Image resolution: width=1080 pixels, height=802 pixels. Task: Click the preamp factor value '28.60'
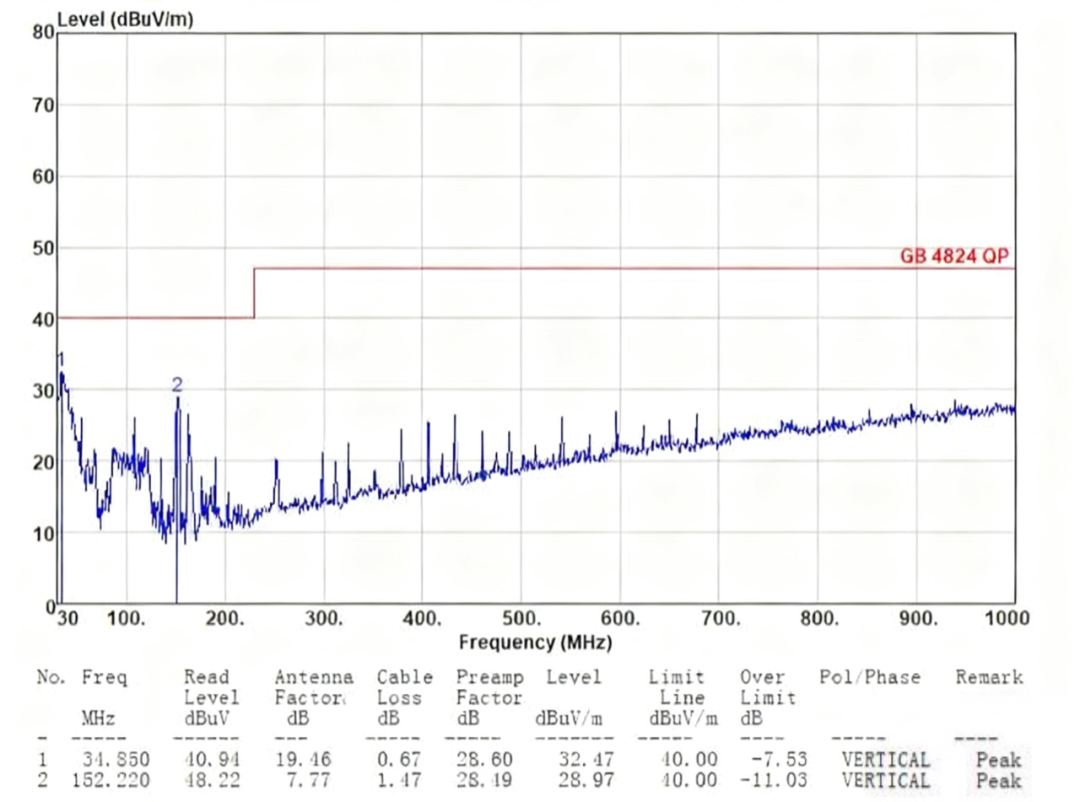point(484,759)
